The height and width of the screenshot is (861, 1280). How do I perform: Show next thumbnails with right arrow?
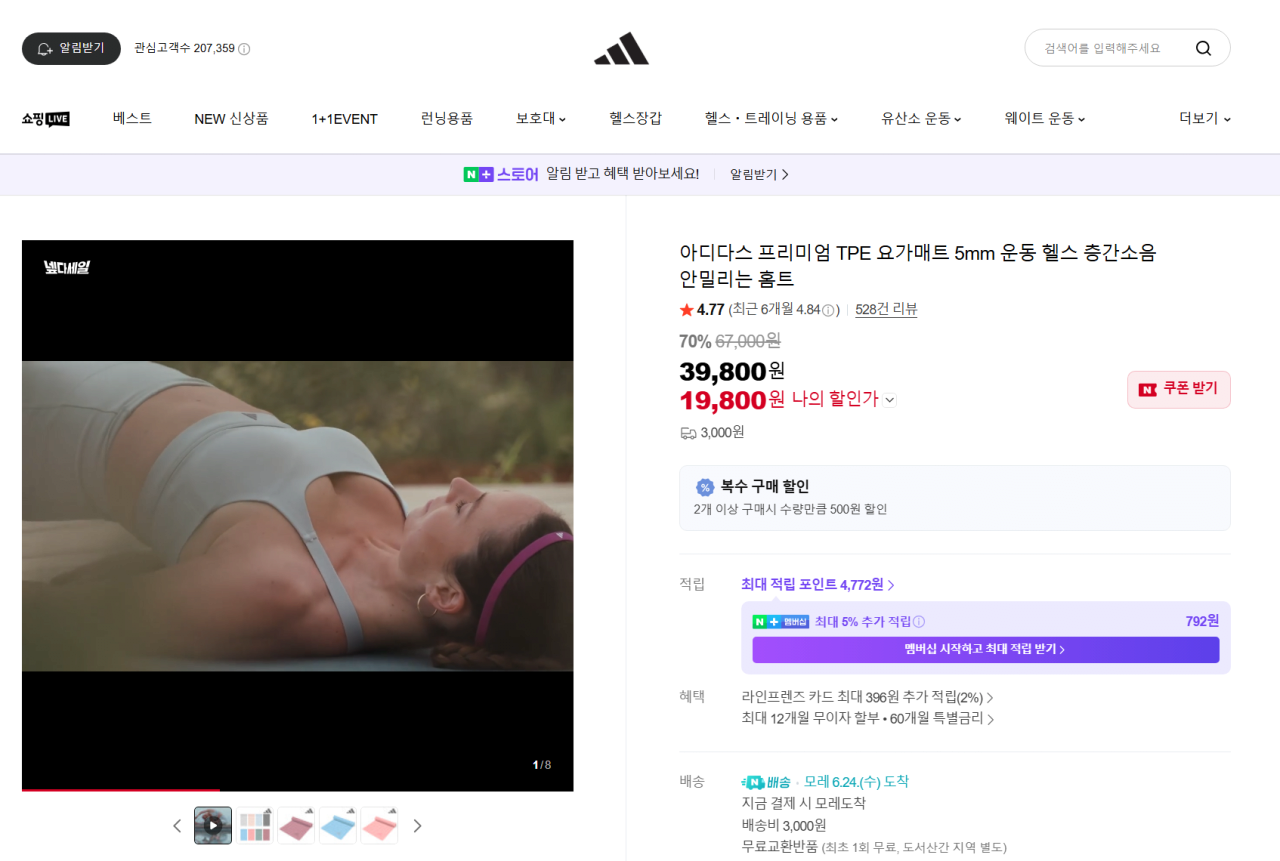click(x=418, y=826)
